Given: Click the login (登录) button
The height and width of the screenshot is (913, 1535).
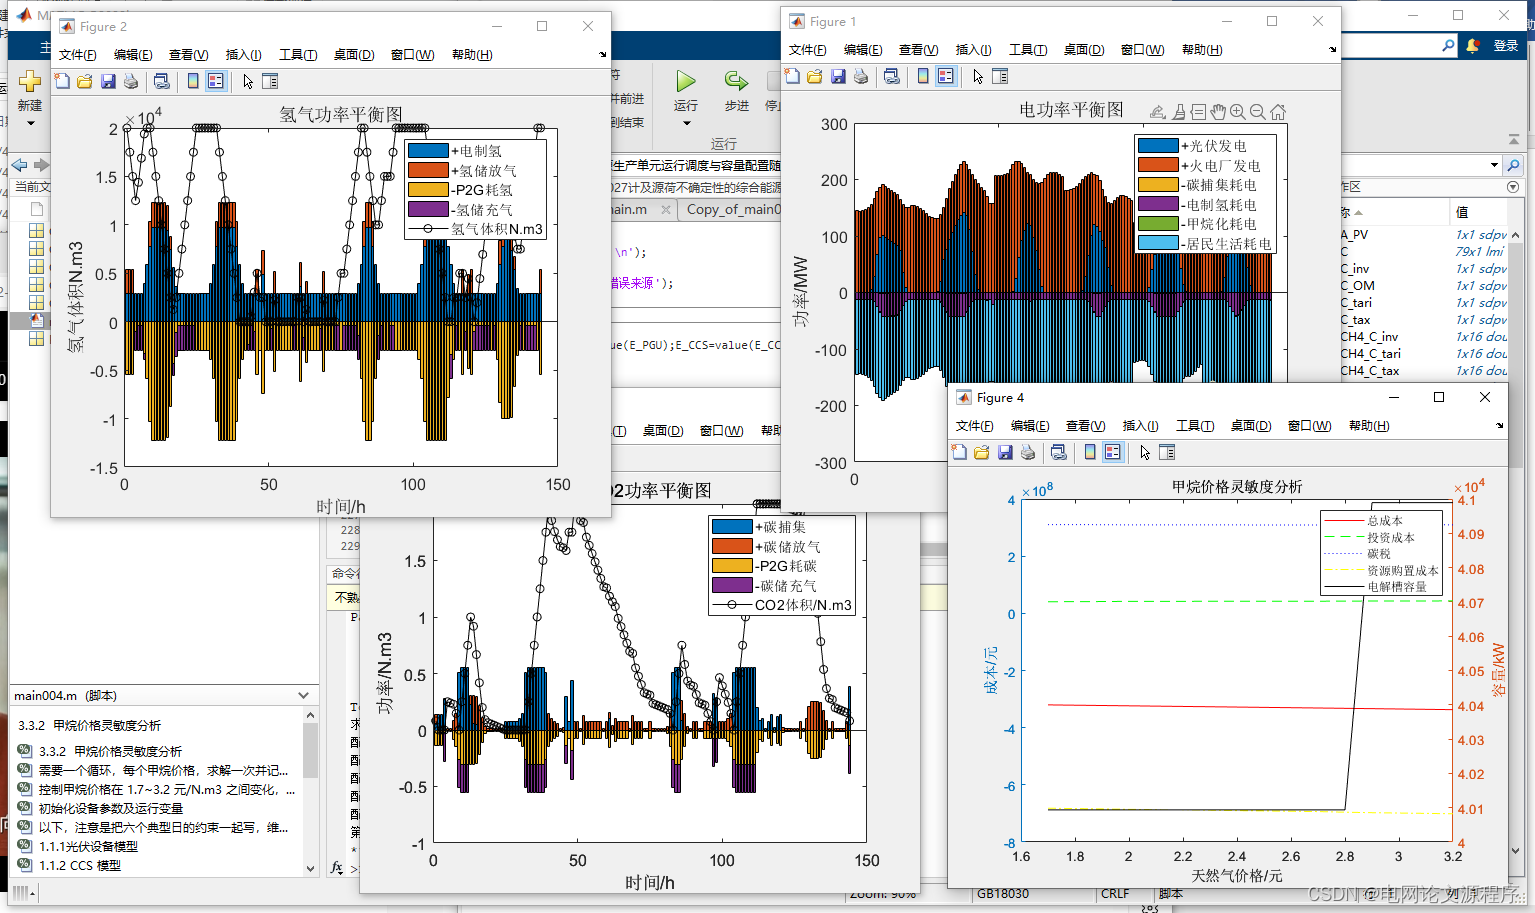Looking at the screenshot, I should click(x=1506, y=45).
